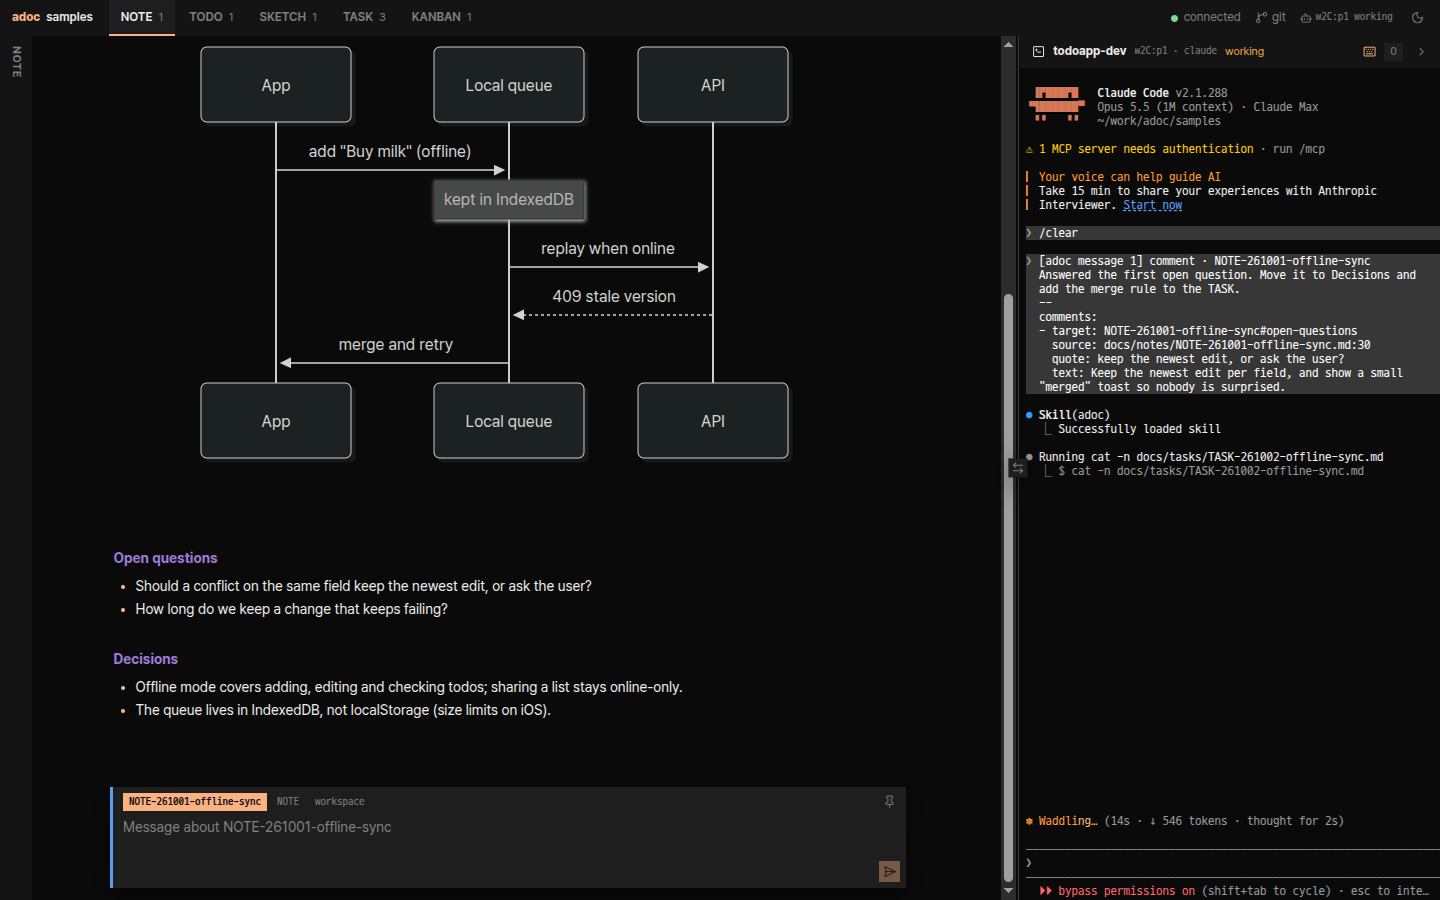Click 'How long do we keep a change' bullet

pyautogui.click(x=291, y=609)
